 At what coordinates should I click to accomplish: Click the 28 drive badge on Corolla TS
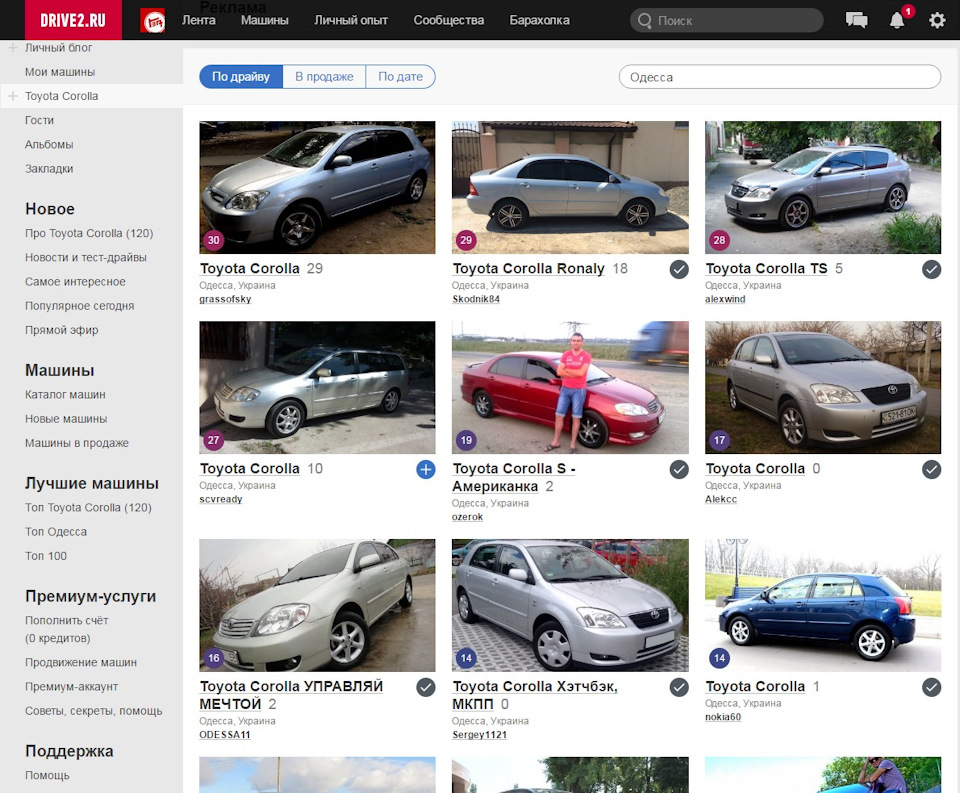[719, 240]
